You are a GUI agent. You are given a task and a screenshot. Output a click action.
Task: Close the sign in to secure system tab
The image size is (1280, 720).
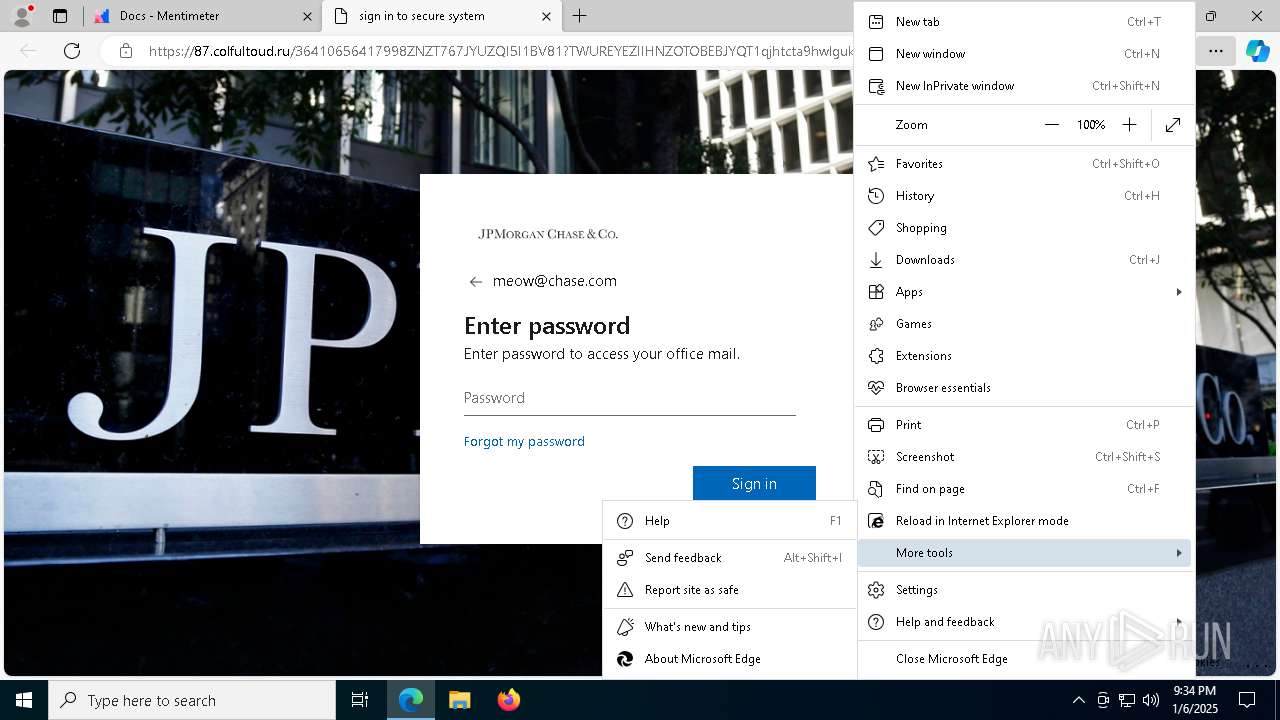546,16
